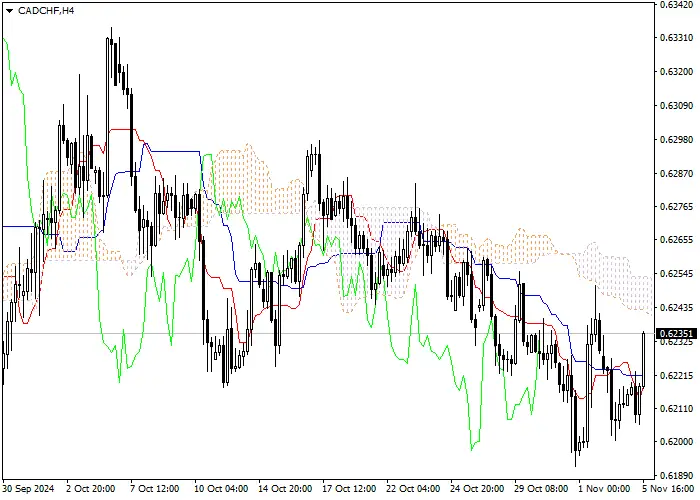
Task: Click price axis label 0.62765
Action: point(677,207)
